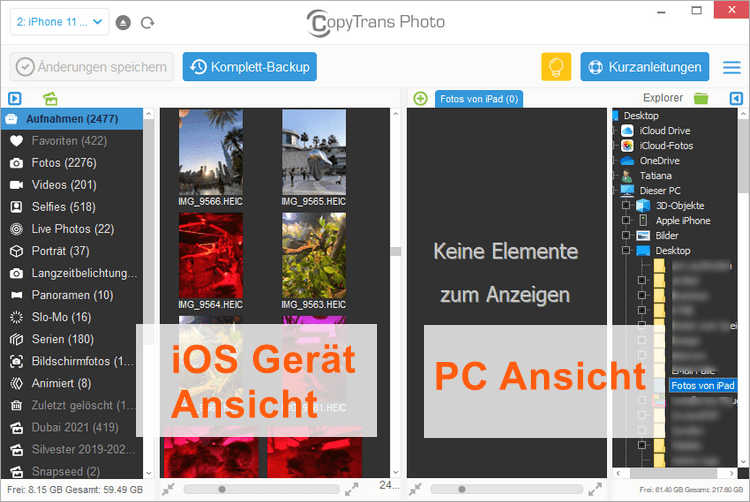Select thumbnail IMG_9566.HEIC
This screenshot has width=750, height=502.
coord(210,152)
